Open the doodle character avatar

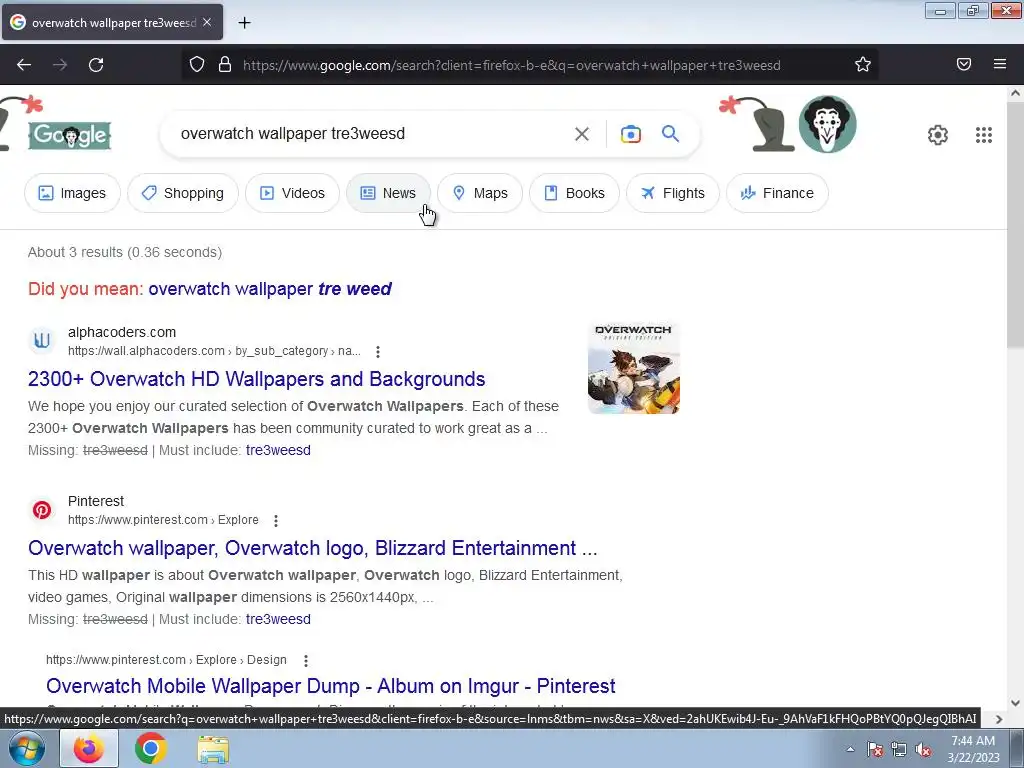point(827,124)
